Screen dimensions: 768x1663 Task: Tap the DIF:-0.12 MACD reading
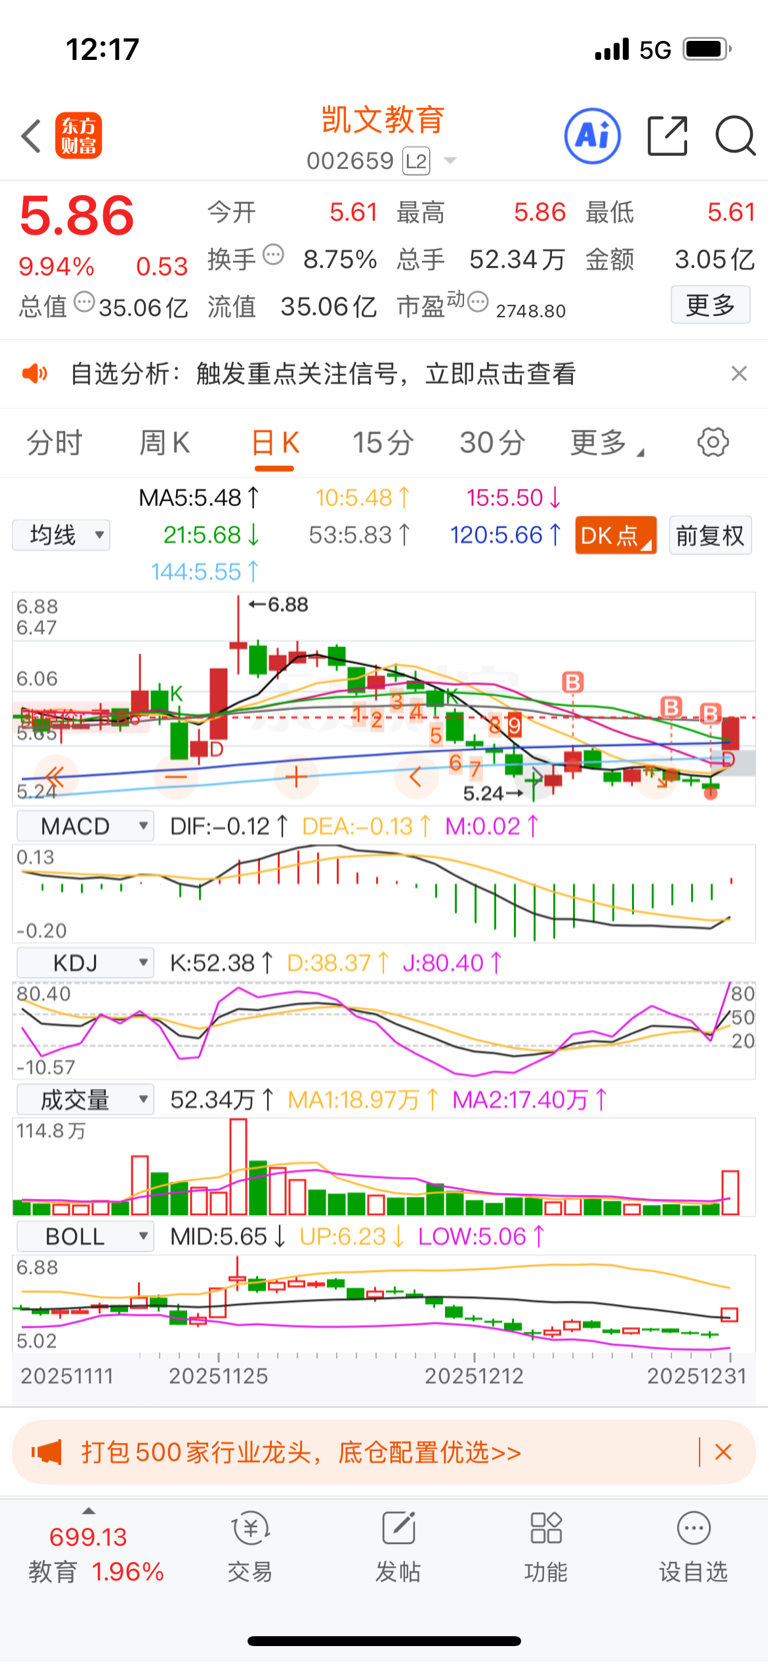coord(229,826)
